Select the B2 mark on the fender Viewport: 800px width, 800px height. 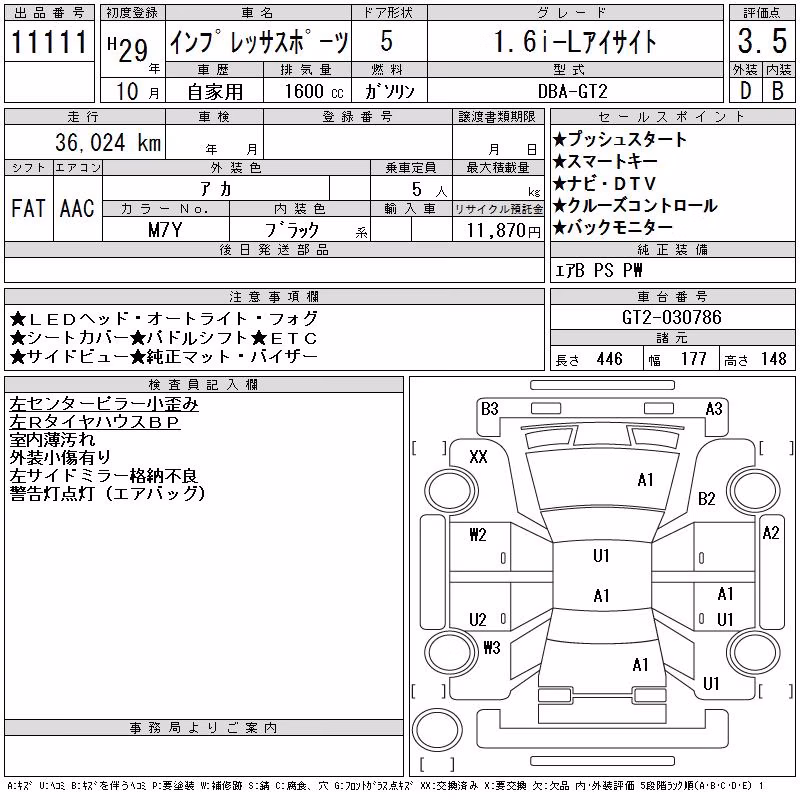pos(707,498)
